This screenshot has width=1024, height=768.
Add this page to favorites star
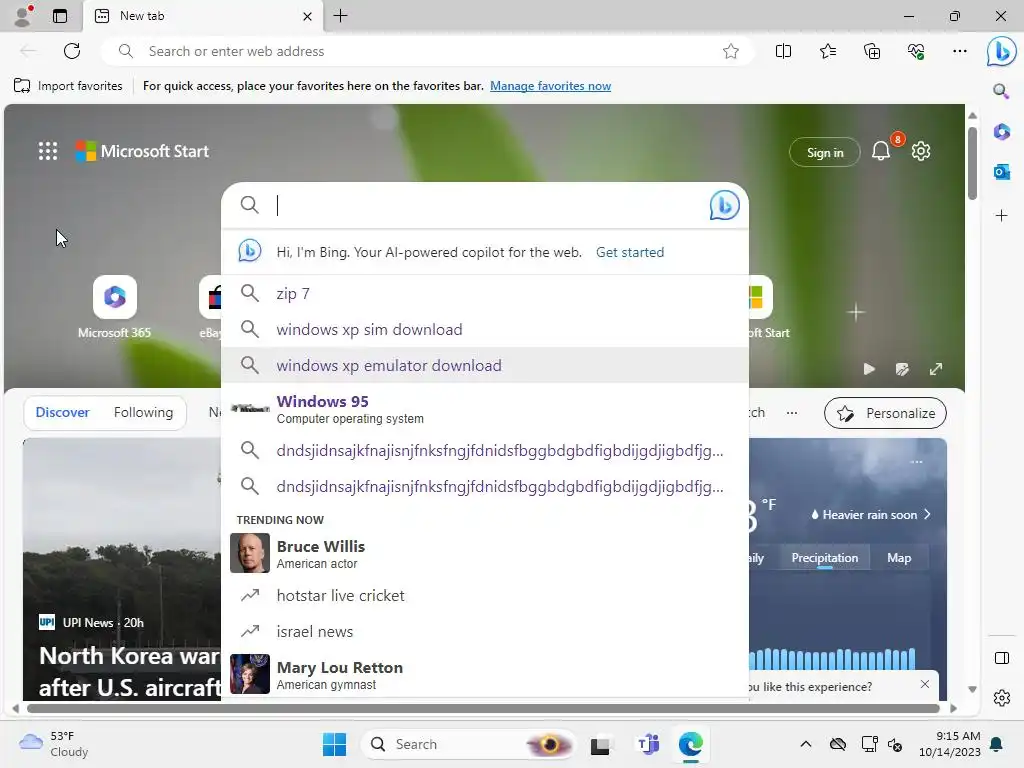731,51
